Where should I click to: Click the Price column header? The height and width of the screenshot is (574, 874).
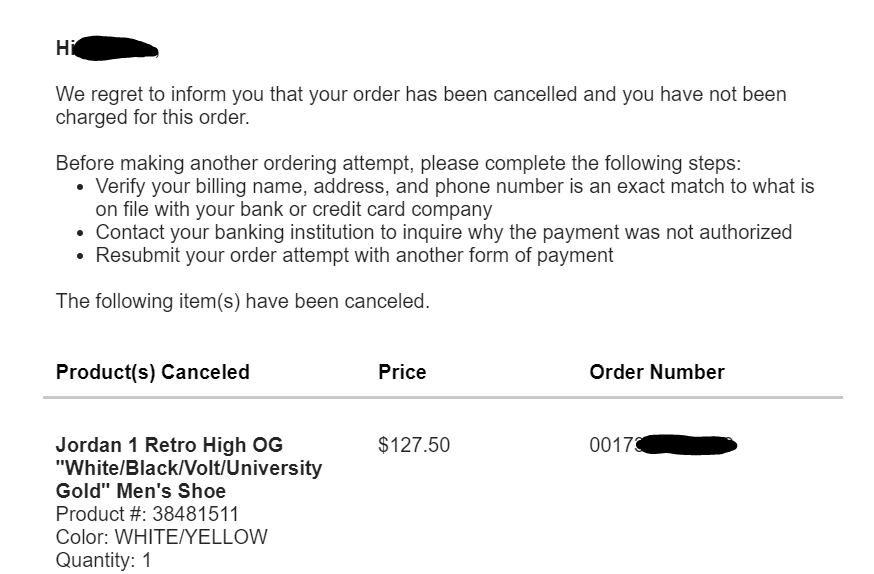(x=402, y=372)
